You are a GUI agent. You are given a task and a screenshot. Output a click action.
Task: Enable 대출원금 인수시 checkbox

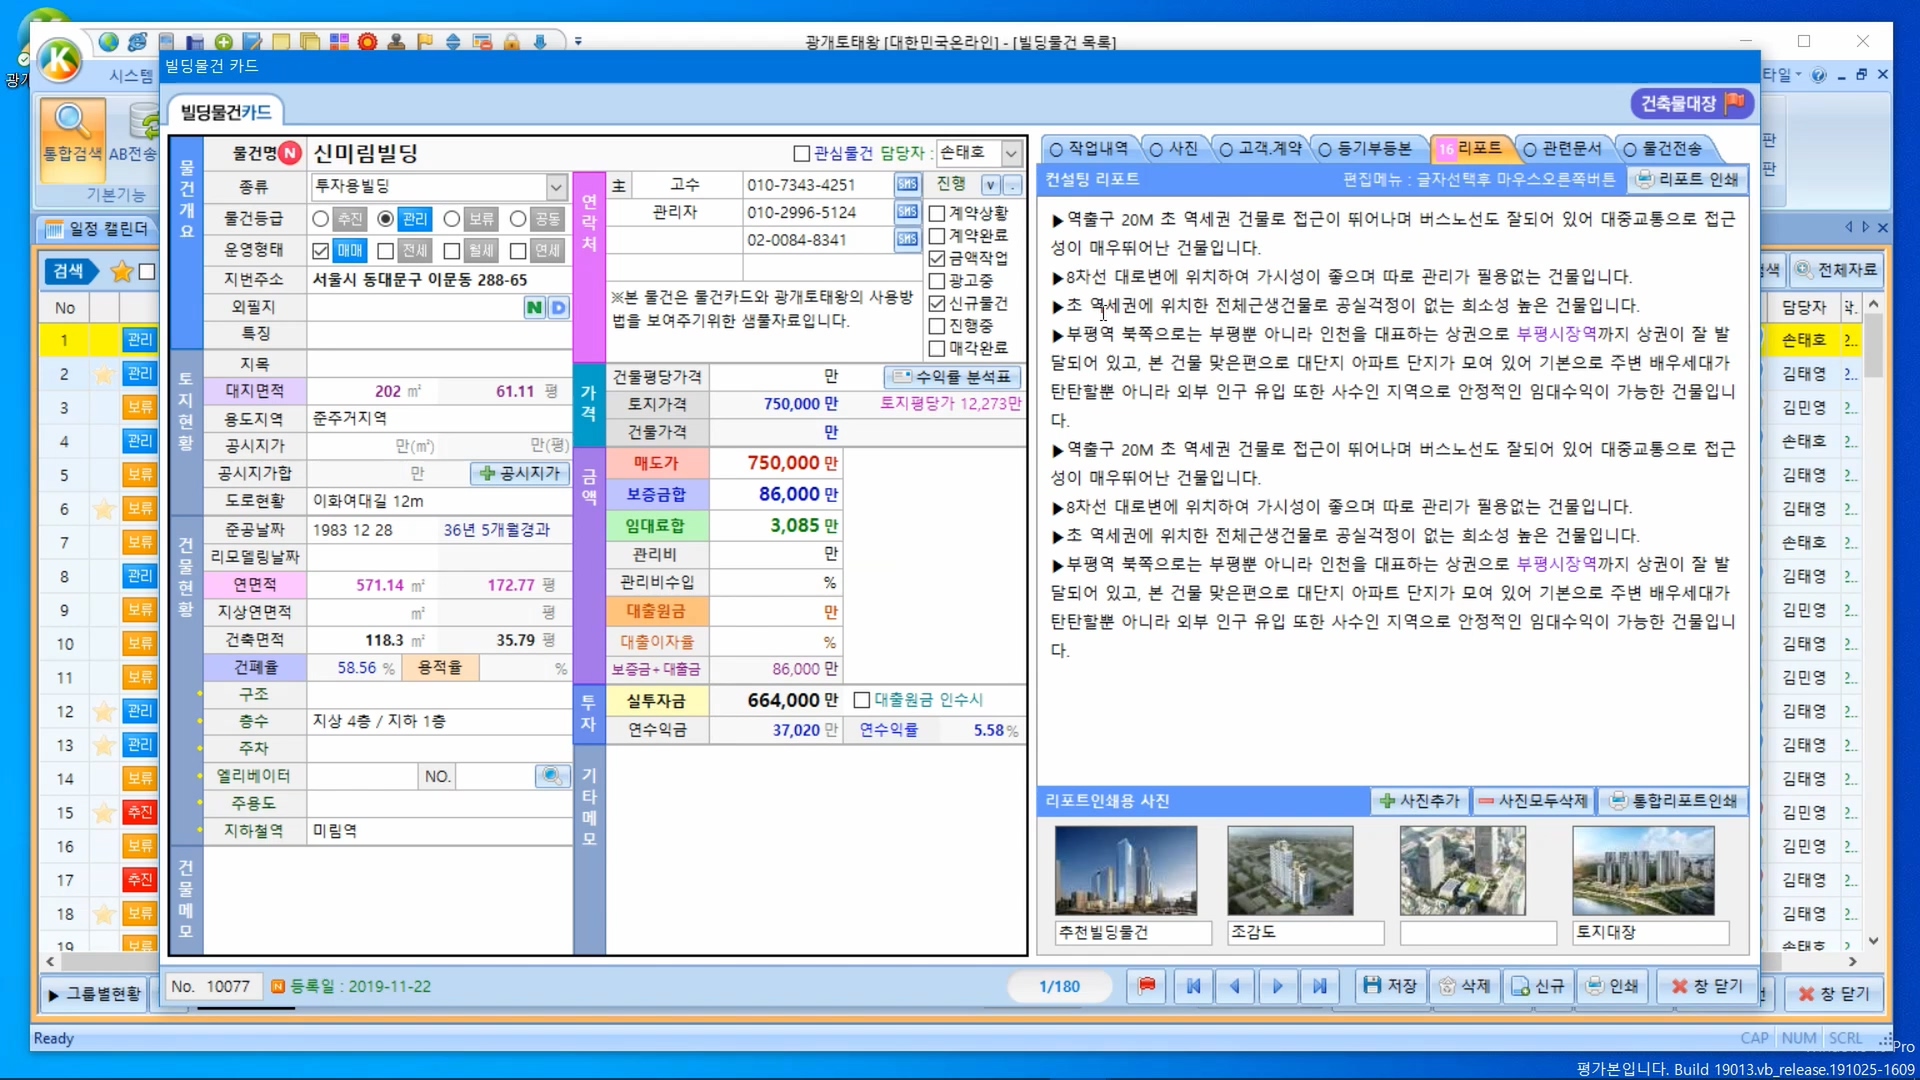tap(862, 700)
